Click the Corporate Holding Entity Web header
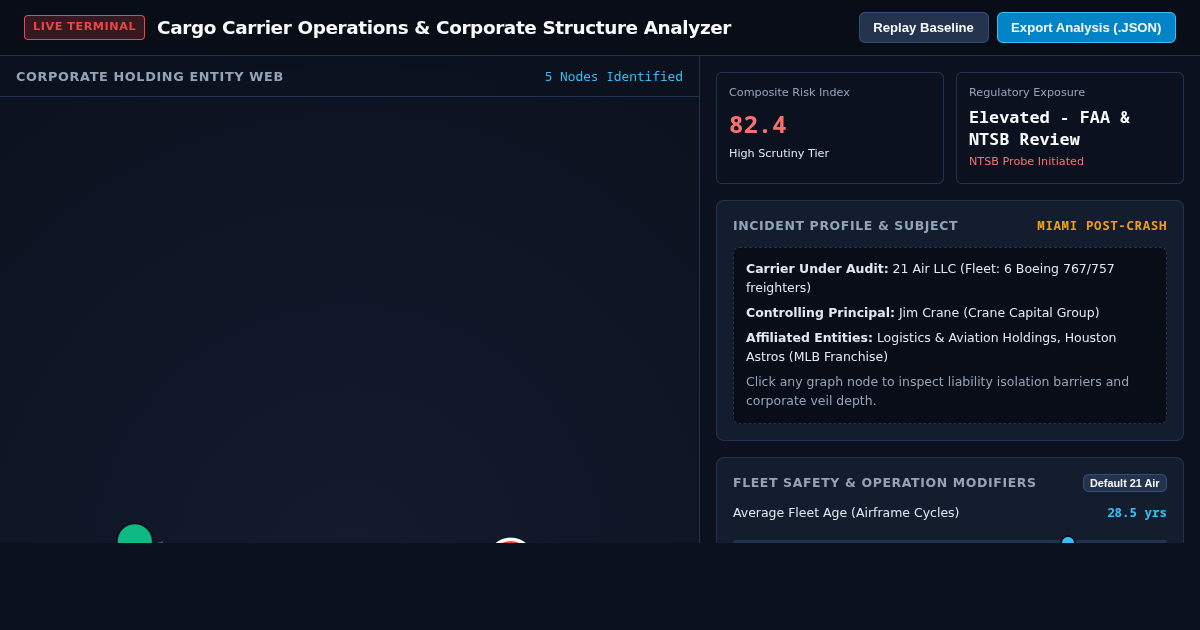 pyautogui.click(x=150, y=77)
